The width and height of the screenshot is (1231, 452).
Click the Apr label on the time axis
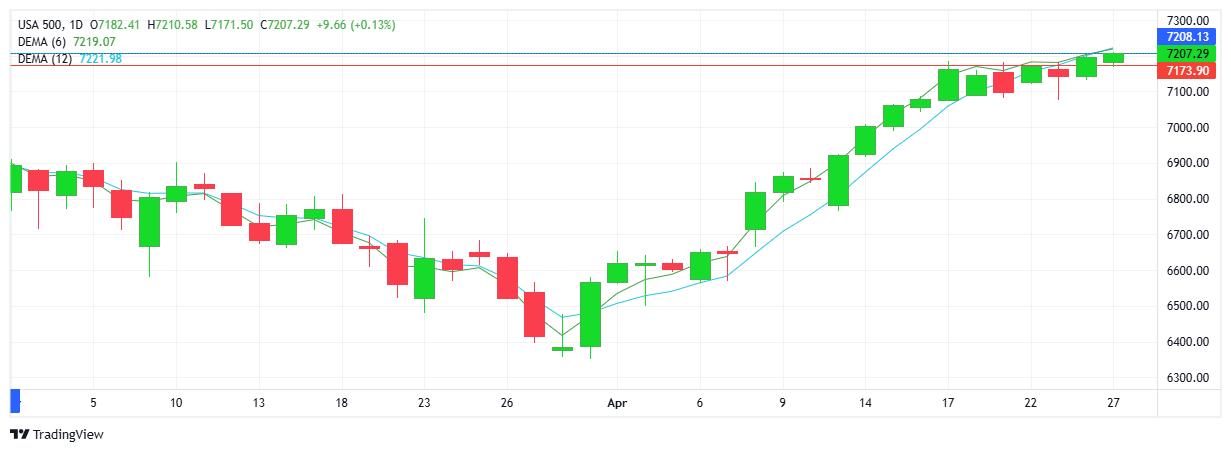(617, 404)
